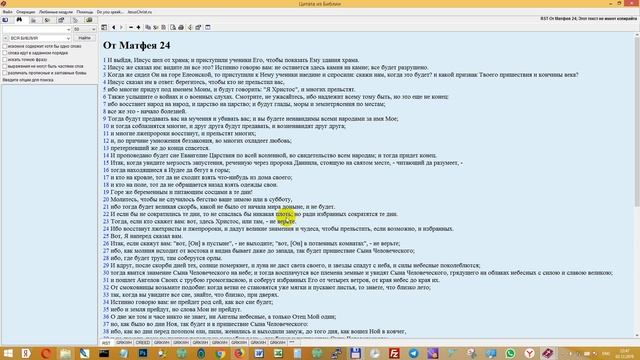
Task: Select the CREED module tab
Action: coord(143,342)
